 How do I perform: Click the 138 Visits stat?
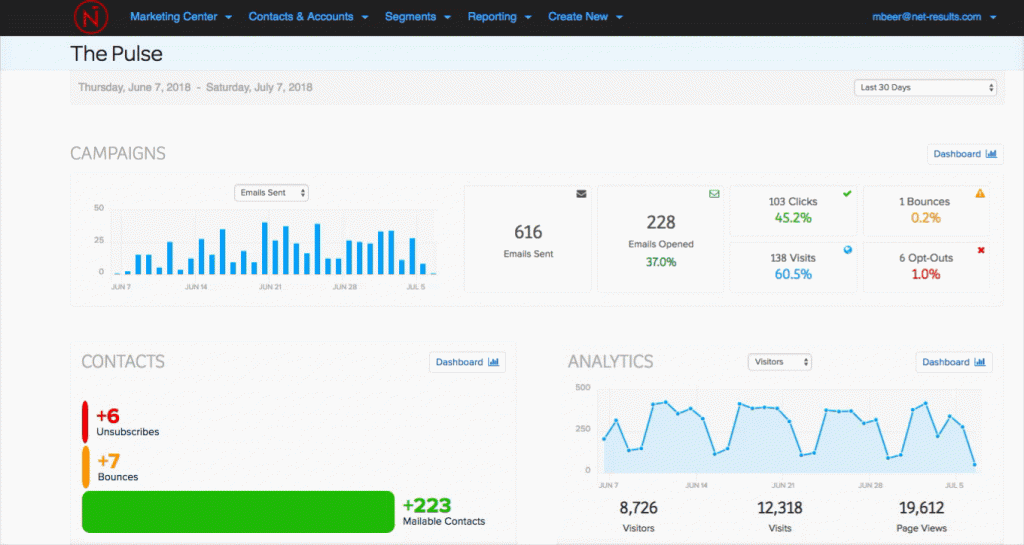(x=793, y=267)
